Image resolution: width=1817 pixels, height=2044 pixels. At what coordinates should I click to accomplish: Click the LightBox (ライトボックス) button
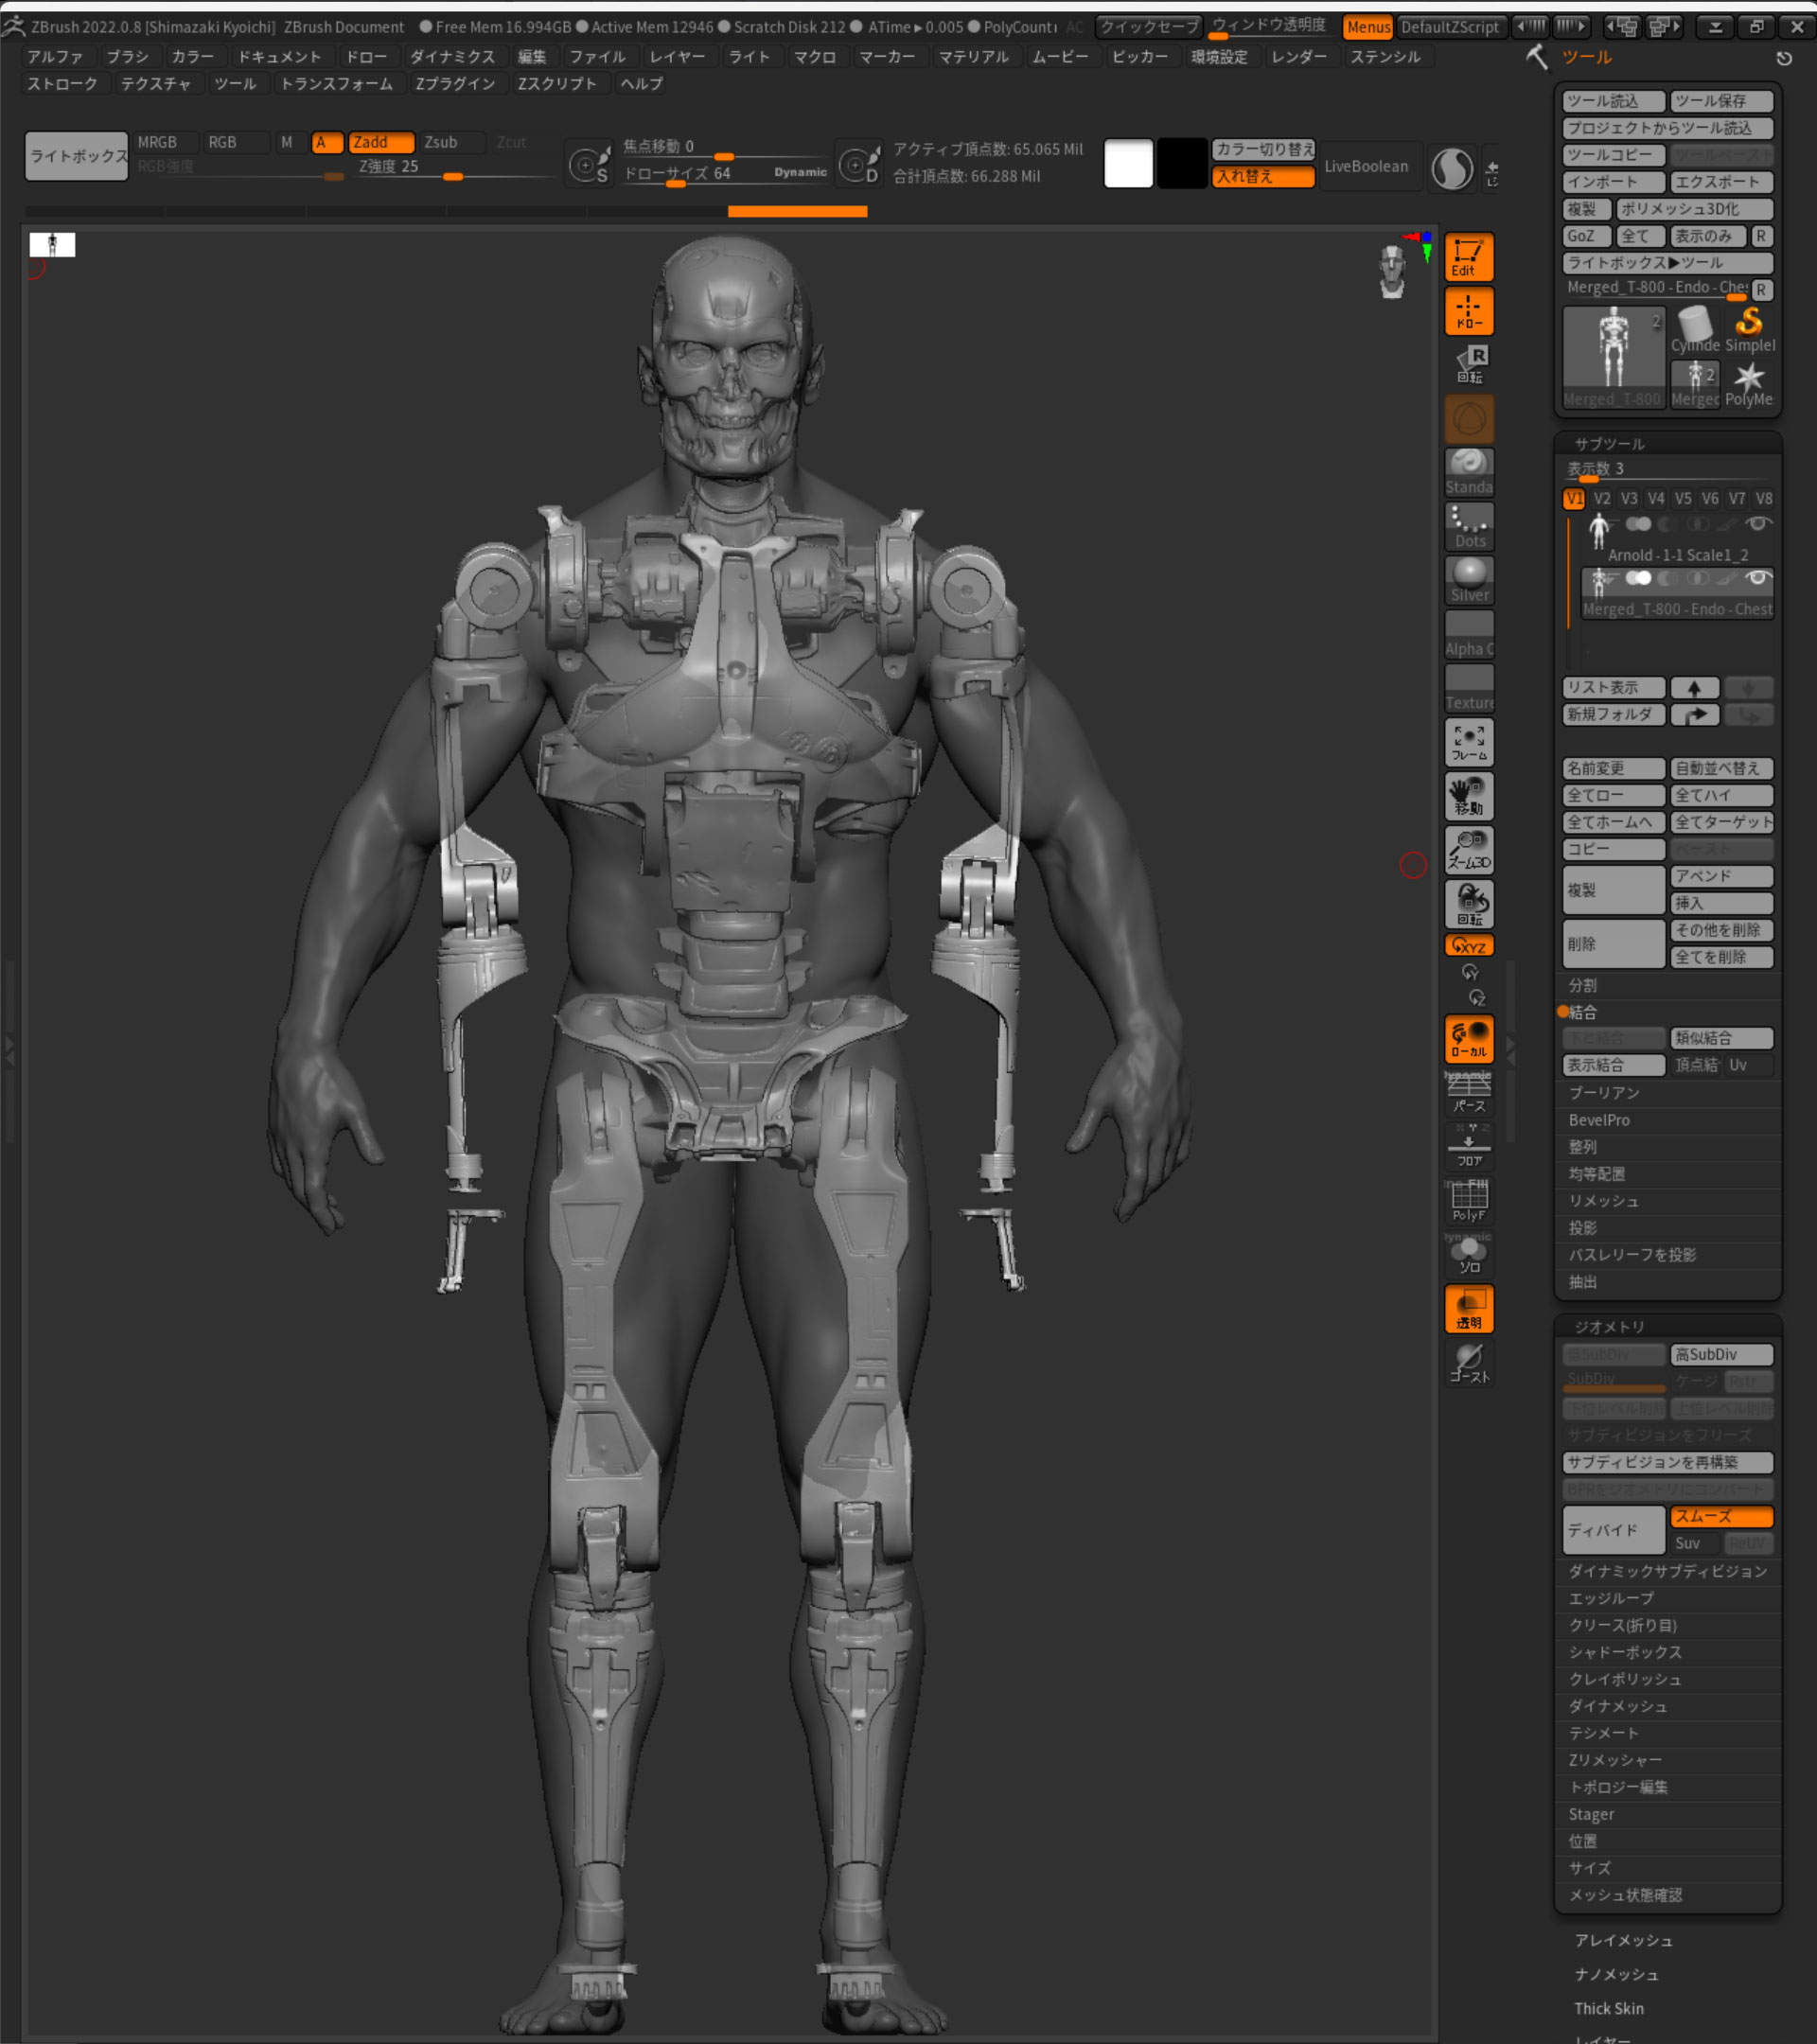[77, 156]
